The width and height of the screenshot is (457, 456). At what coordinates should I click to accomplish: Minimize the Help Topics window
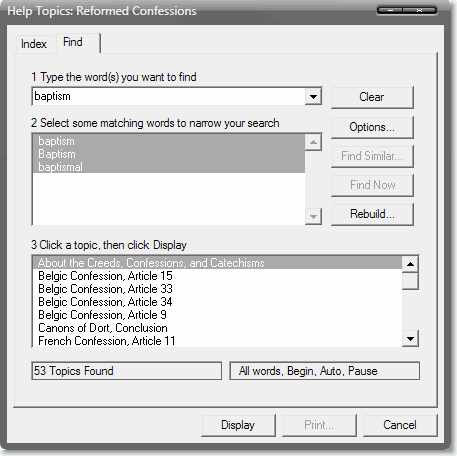(390, 11)
